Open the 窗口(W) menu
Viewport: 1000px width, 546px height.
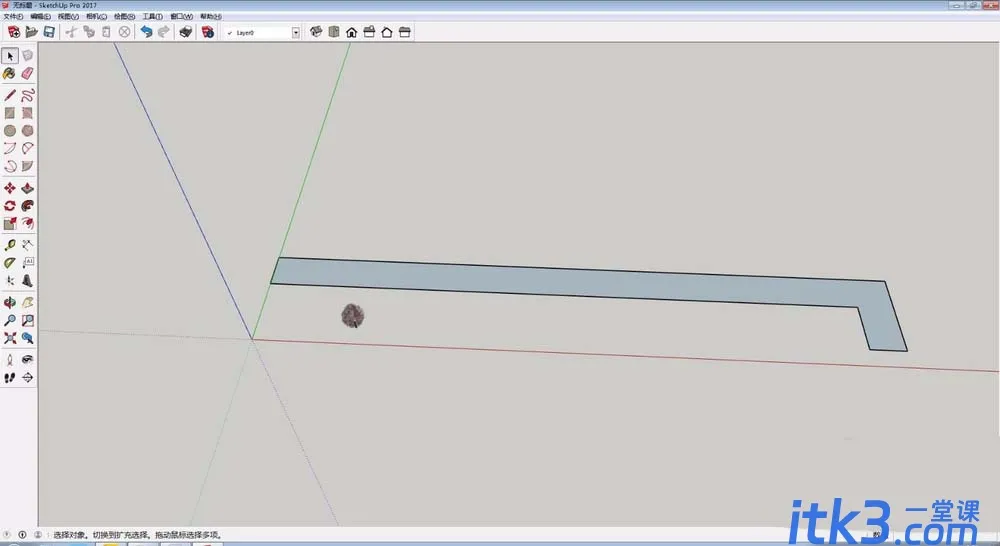(x=181, y=17)
